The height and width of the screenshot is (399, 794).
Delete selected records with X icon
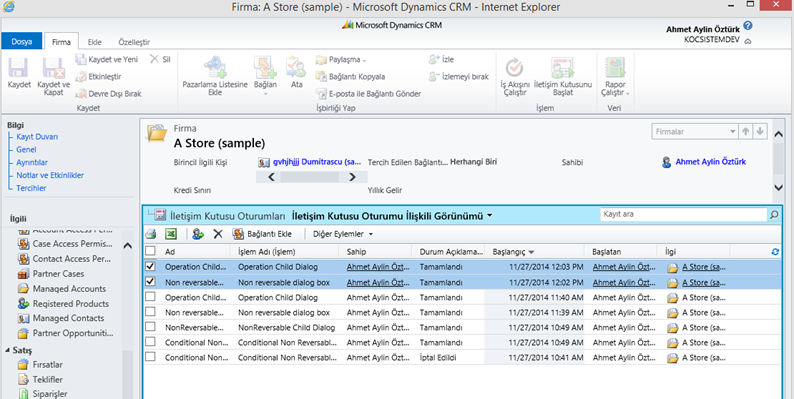click(218, 234)
